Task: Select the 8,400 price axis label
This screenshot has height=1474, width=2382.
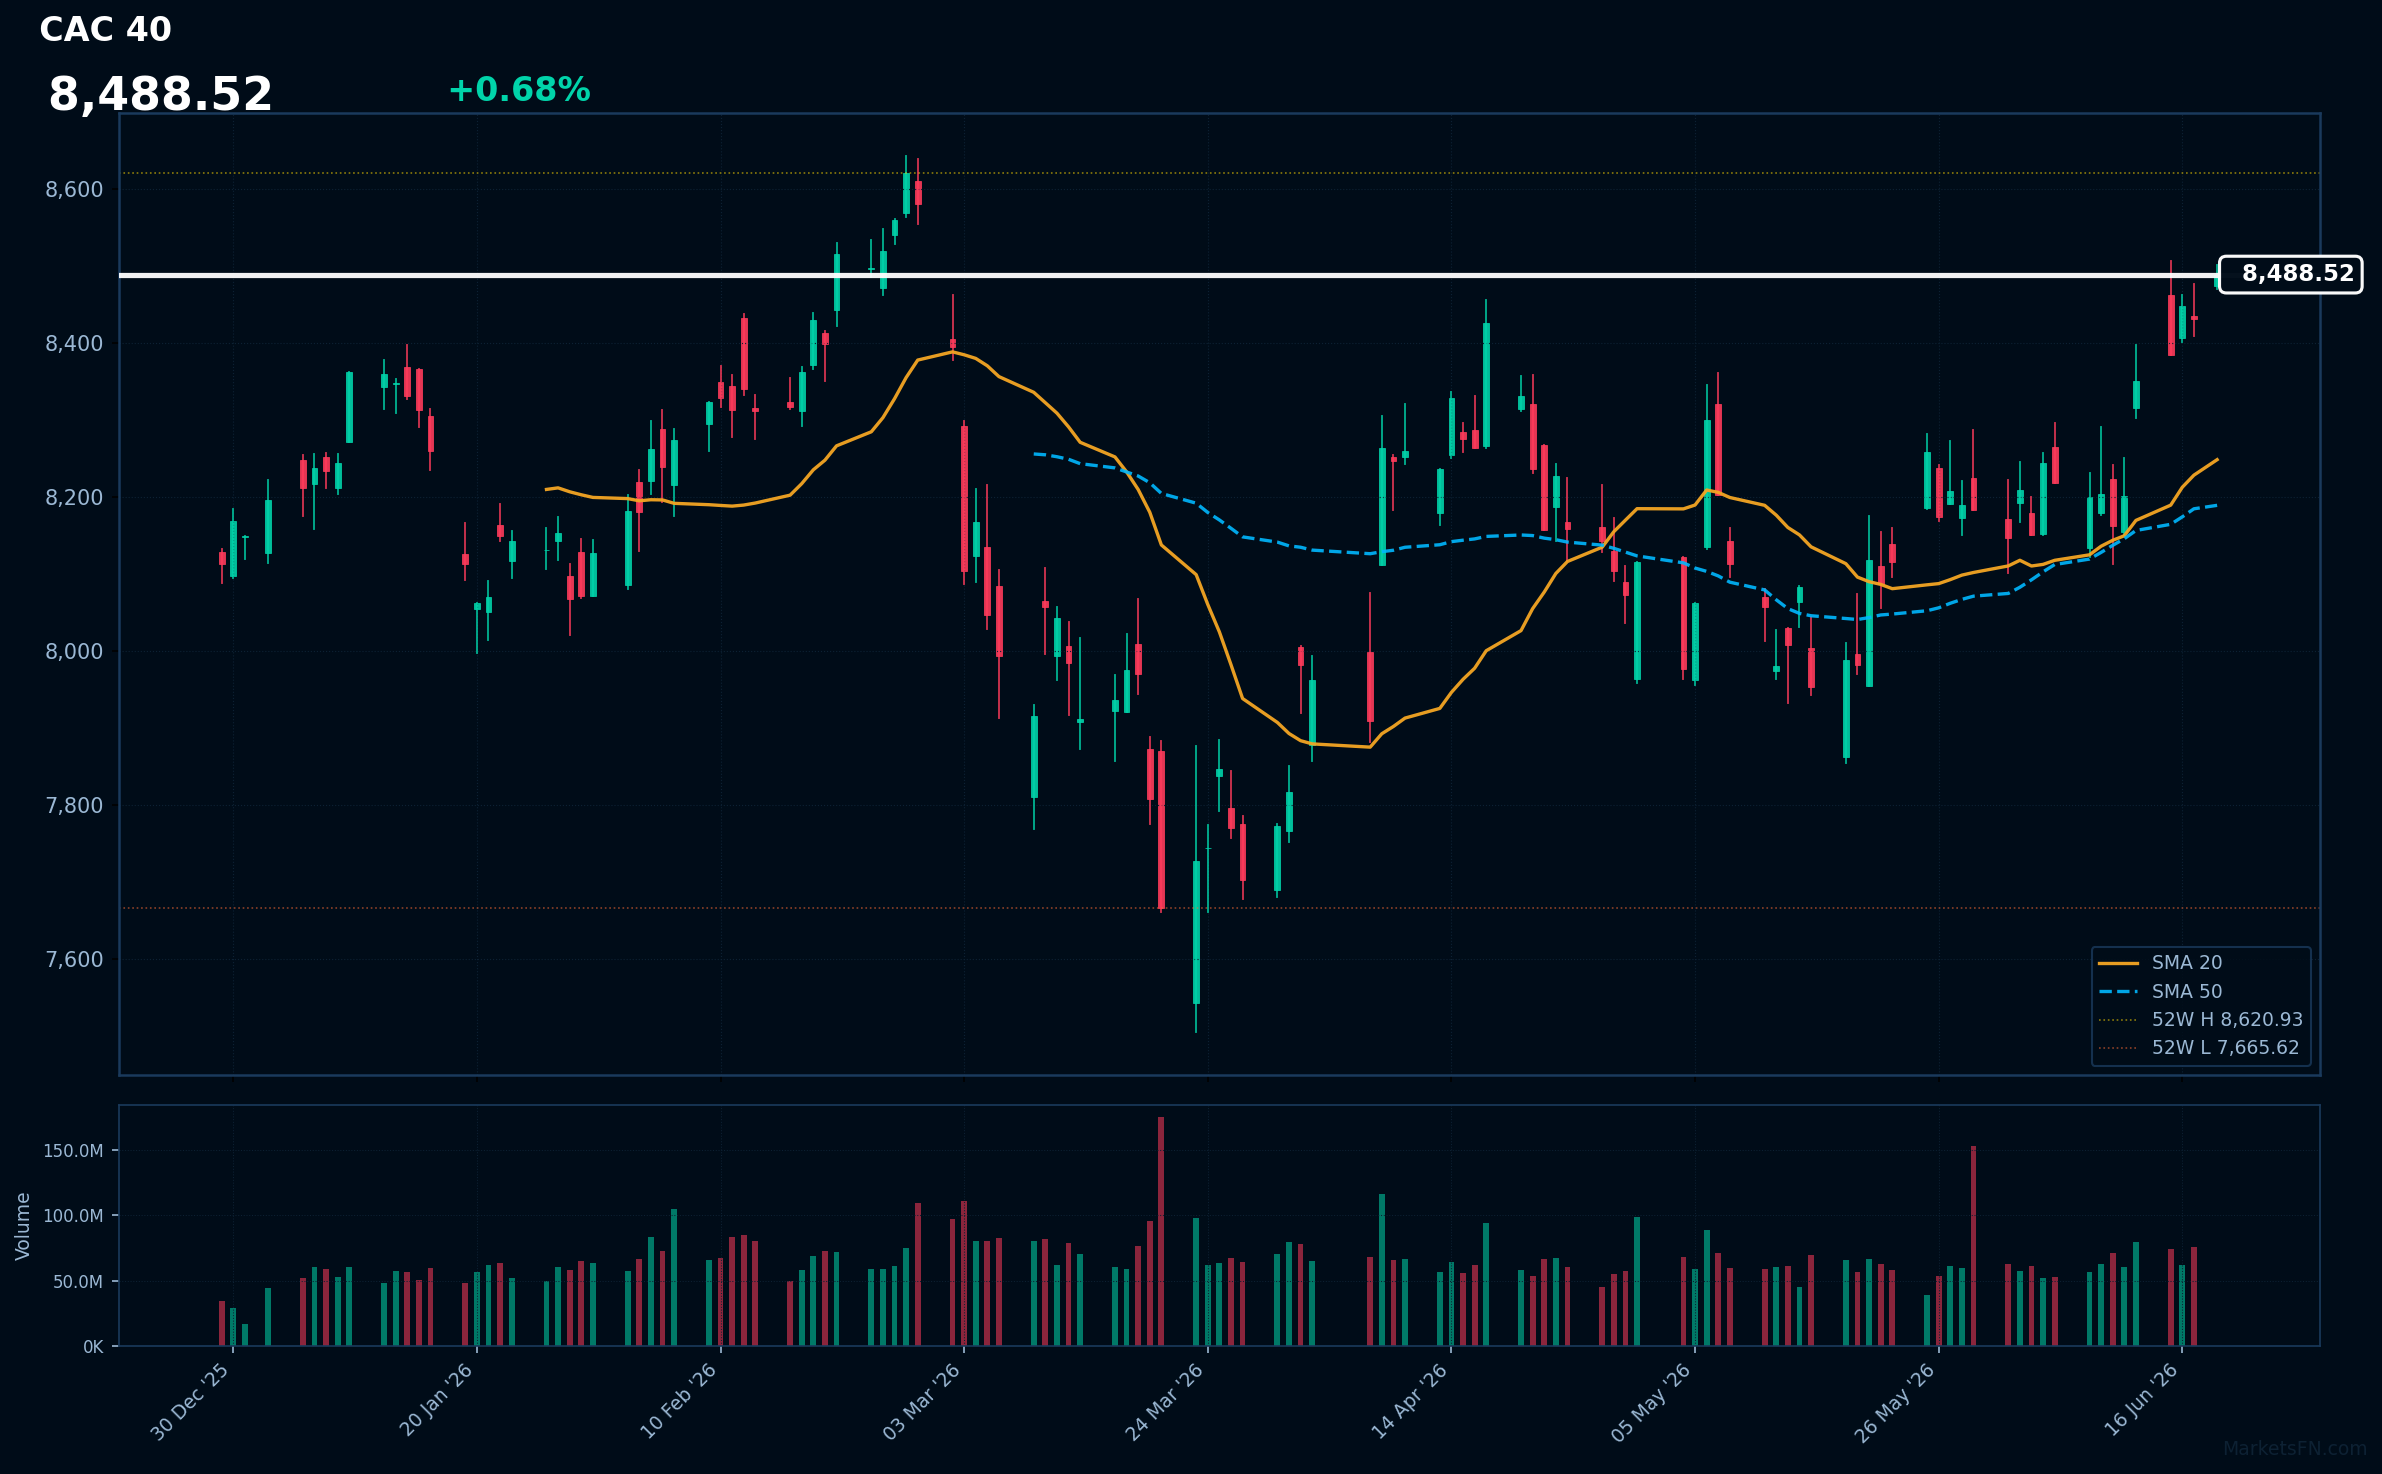Action: point(74,344)
